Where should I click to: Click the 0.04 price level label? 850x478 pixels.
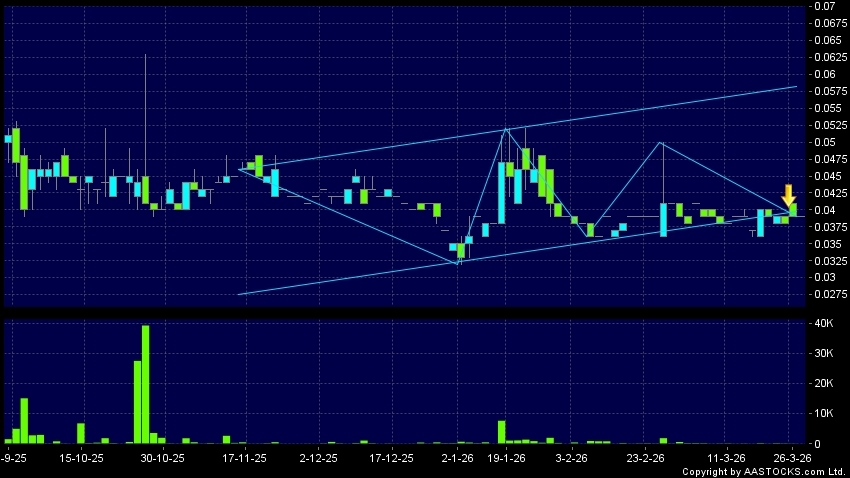pos(826,210)
